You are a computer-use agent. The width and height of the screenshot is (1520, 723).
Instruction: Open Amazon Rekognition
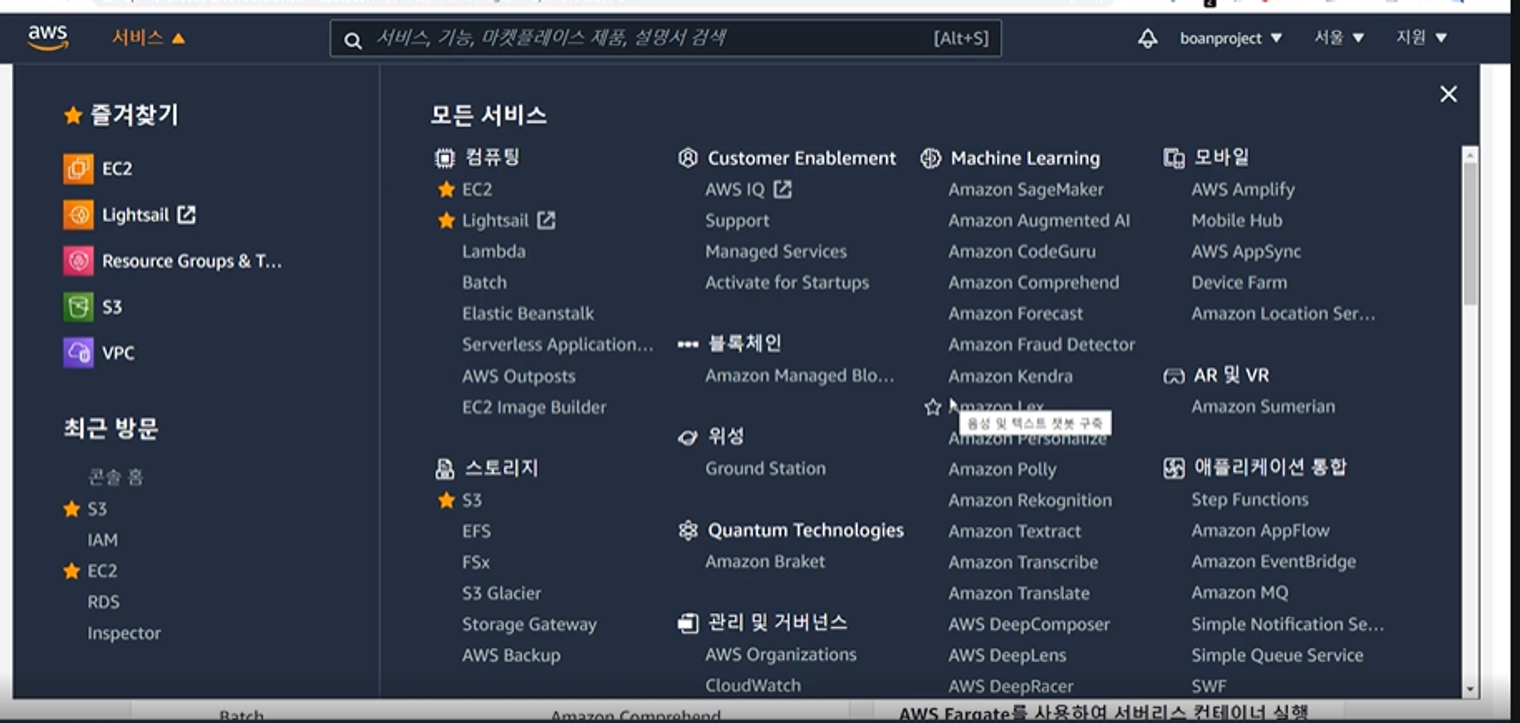click(x=1029, y=500)
